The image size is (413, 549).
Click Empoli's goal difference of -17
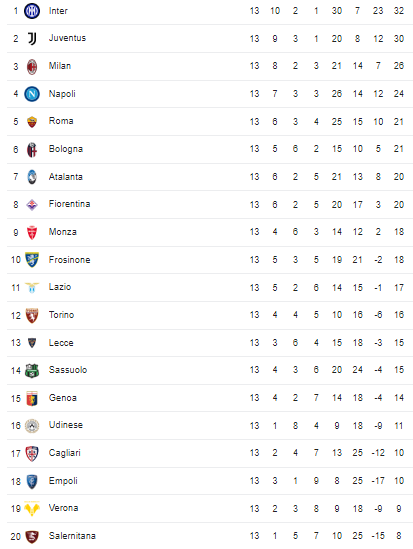pyautogui.click(x=378, y=481)
